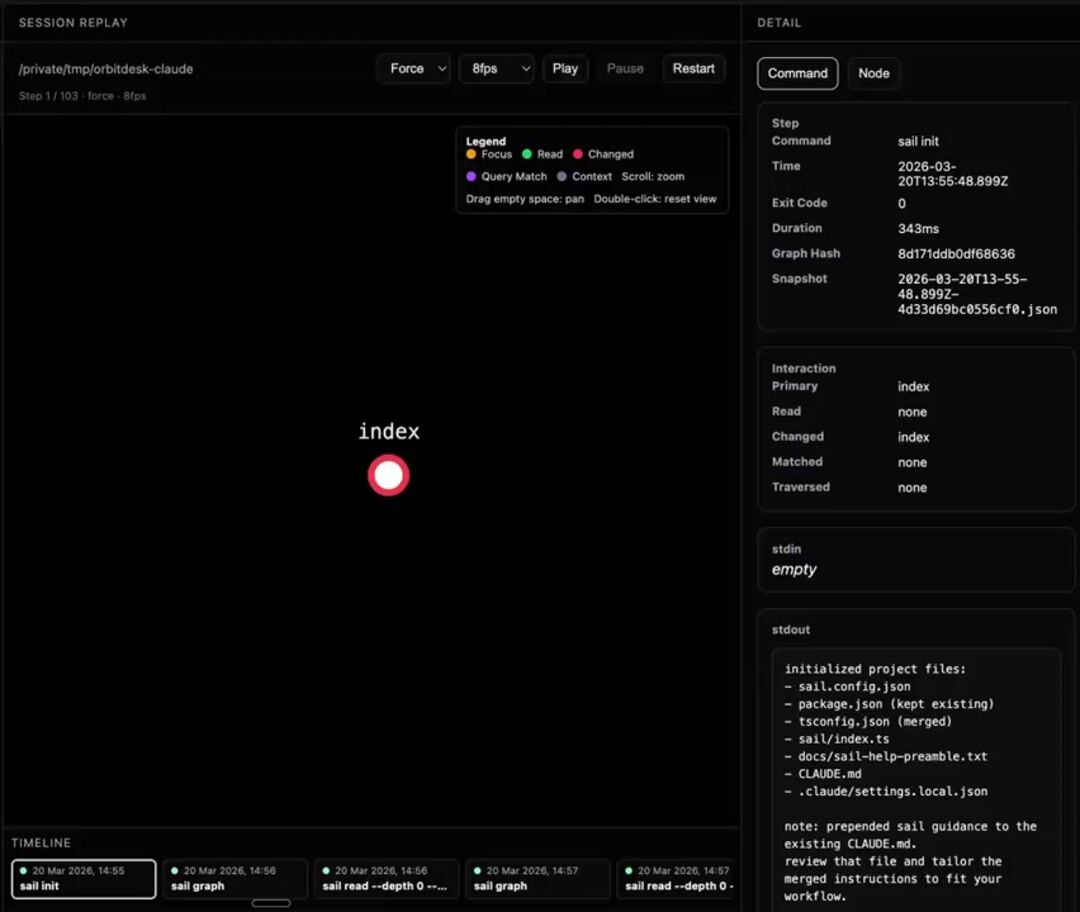Open the 8fps speed dropdown
The image size is (1080, 912).
tap(497, 68)
